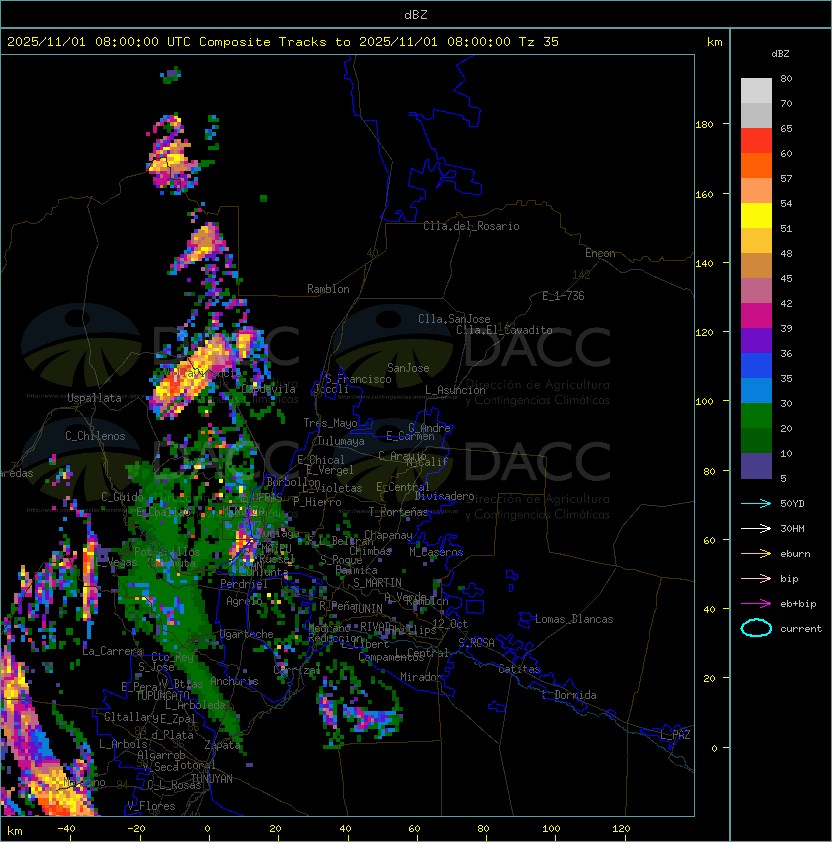Click the 'La_Carrera' place label
The image size is (832, 842).
[113, 651]
